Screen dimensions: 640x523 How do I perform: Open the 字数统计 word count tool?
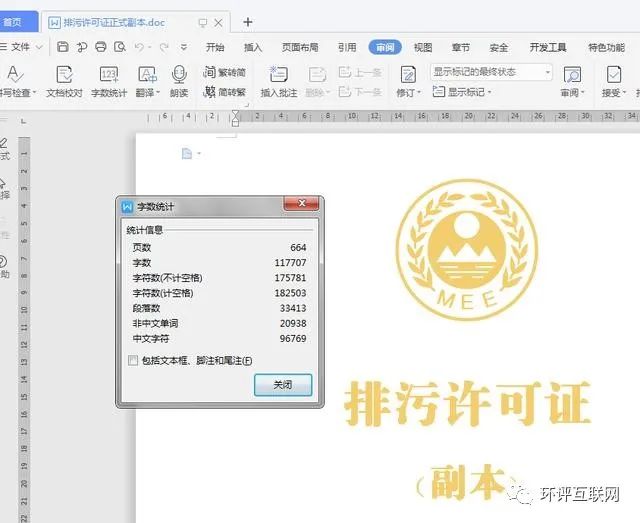click(109, 81)
